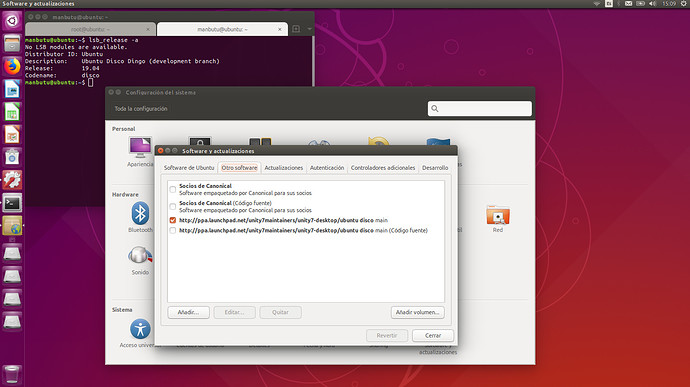Screen dimensions: 690x387
Task: Open the terminal tab dropdown arrow
Action: point(309,29)
